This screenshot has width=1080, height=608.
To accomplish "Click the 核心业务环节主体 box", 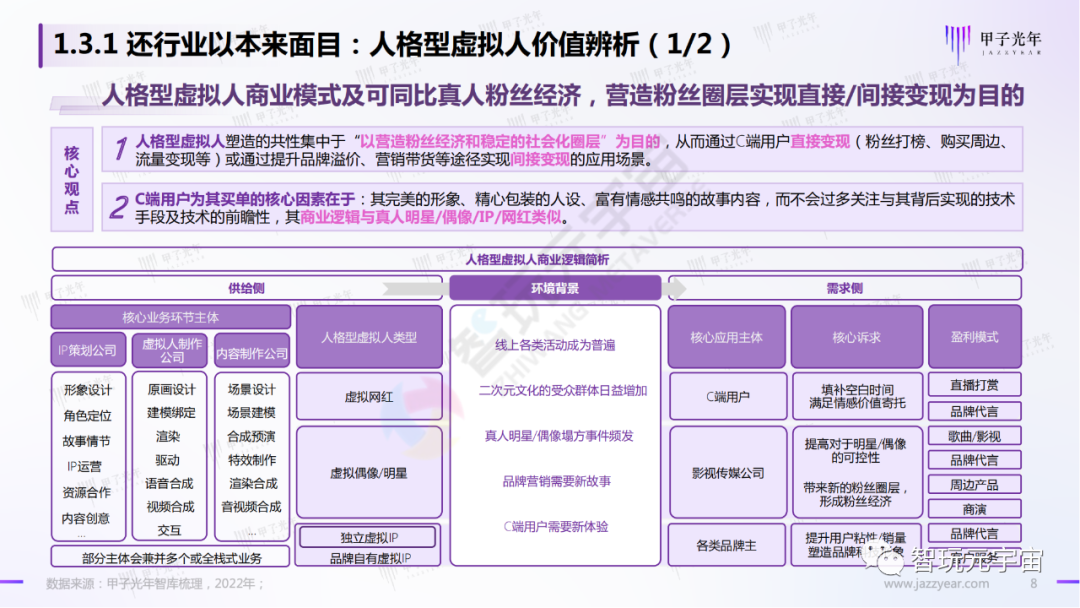I will coord(170,317).
